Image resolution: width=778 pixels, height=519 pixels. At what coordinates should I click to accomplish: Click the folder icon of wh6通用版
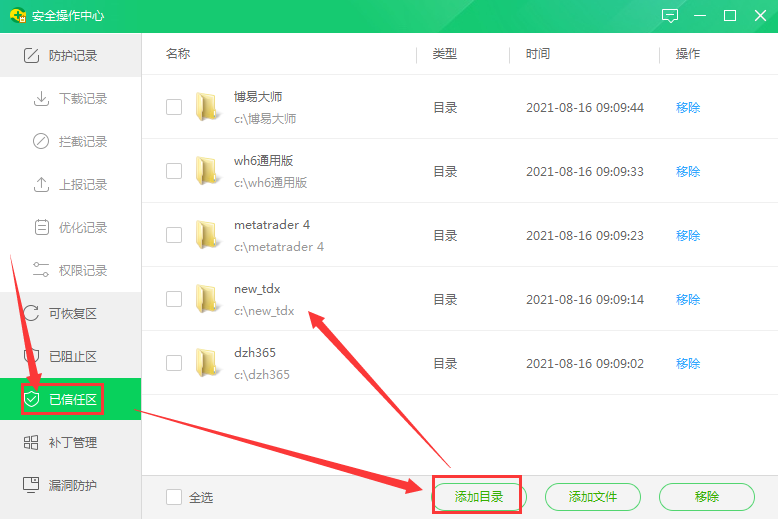click(207, 171)
